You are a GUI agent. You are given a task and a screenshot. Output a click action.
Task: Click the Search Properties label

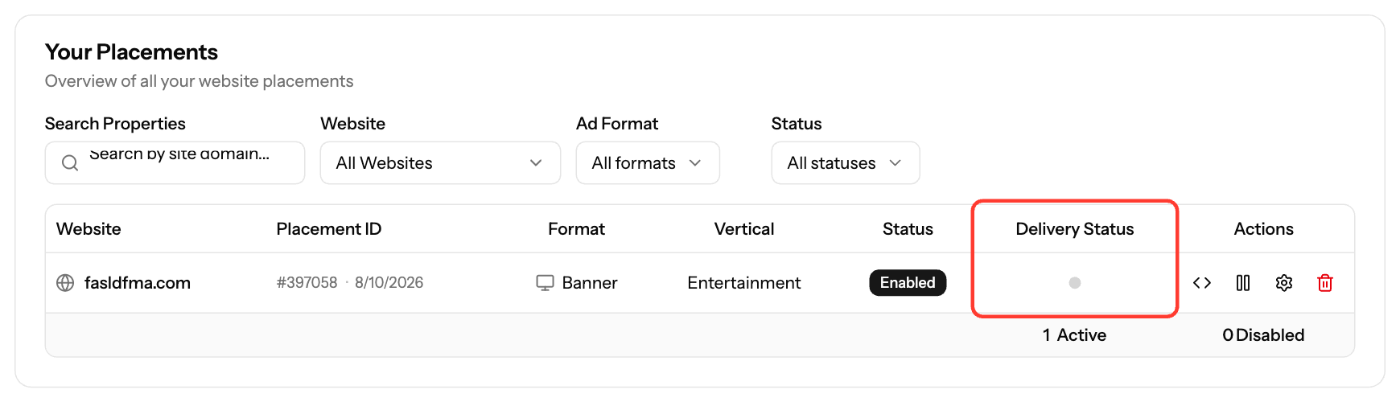tap(115, 124)
